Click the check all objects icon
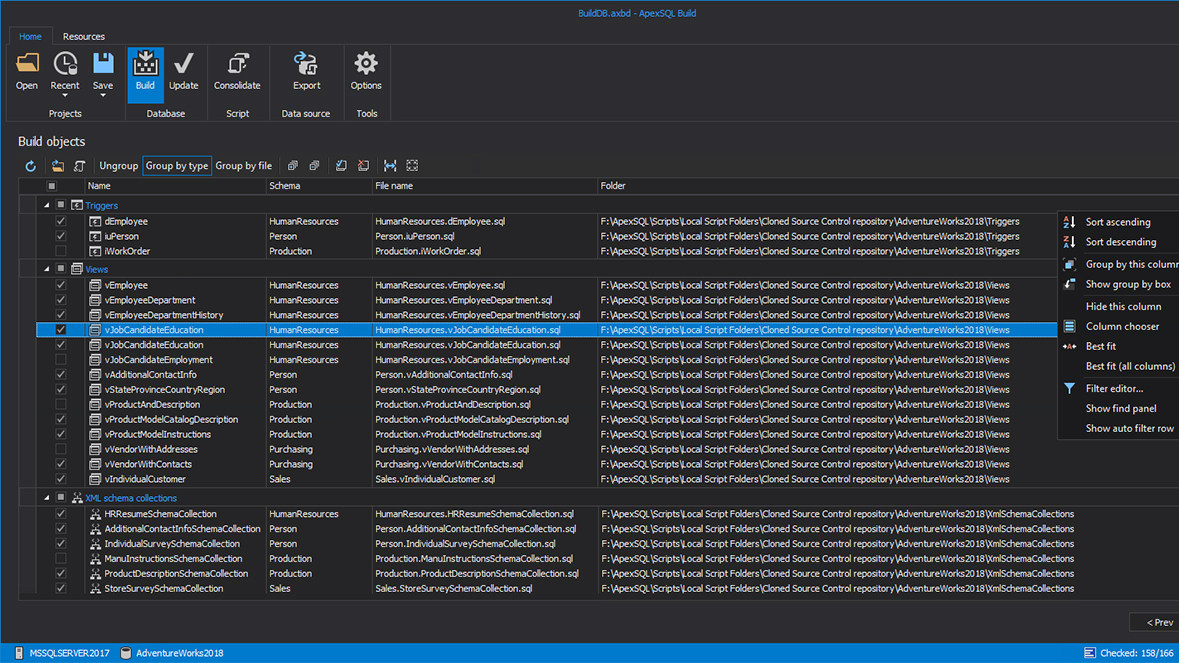The width and height of the screenshot is (1179, 663). (x=341, y=166)
